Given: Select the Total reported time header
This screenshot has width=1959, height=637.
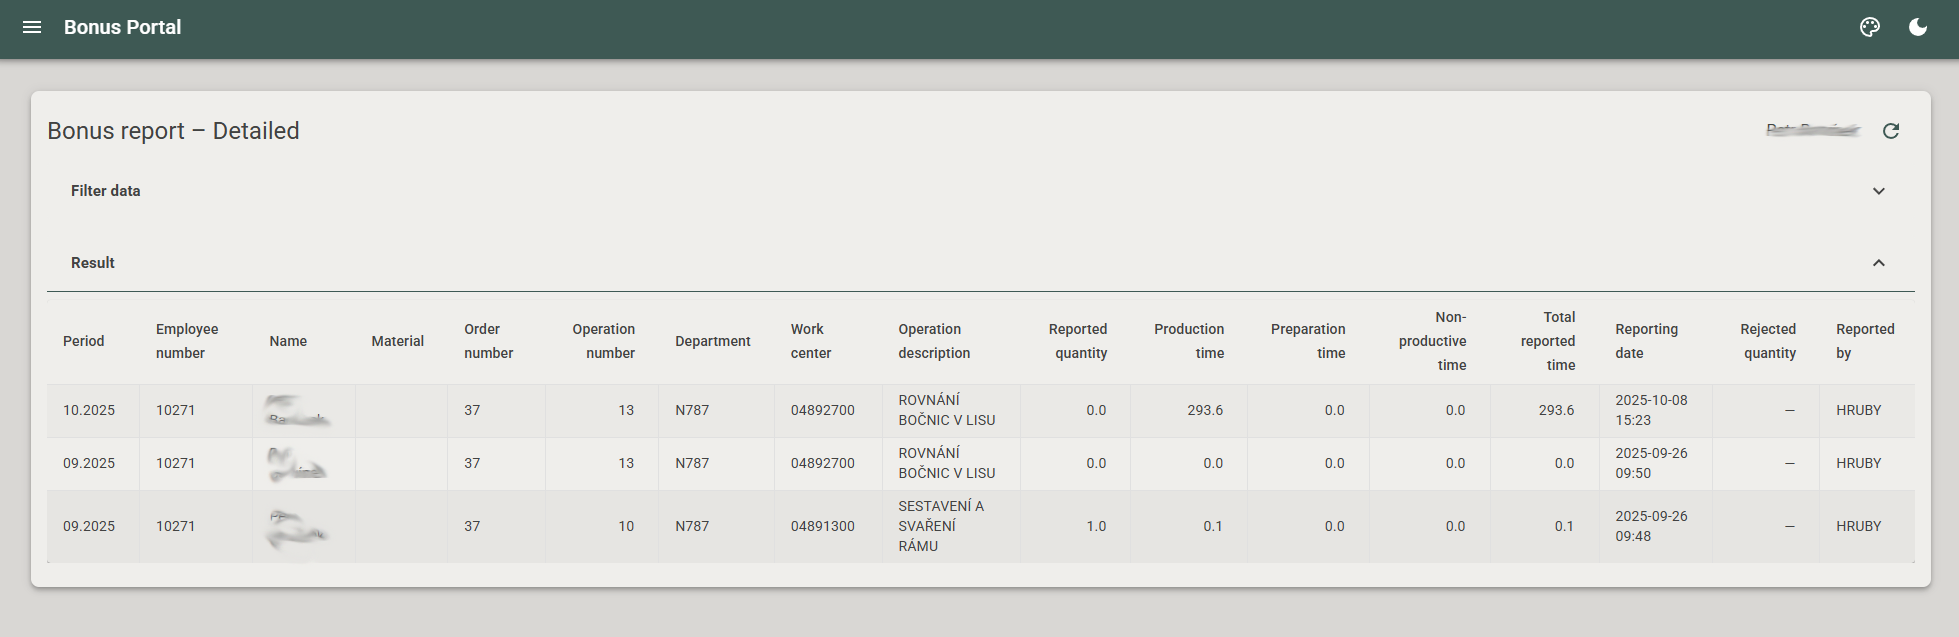Looking at the screenshot, I should click(1547, 341).
